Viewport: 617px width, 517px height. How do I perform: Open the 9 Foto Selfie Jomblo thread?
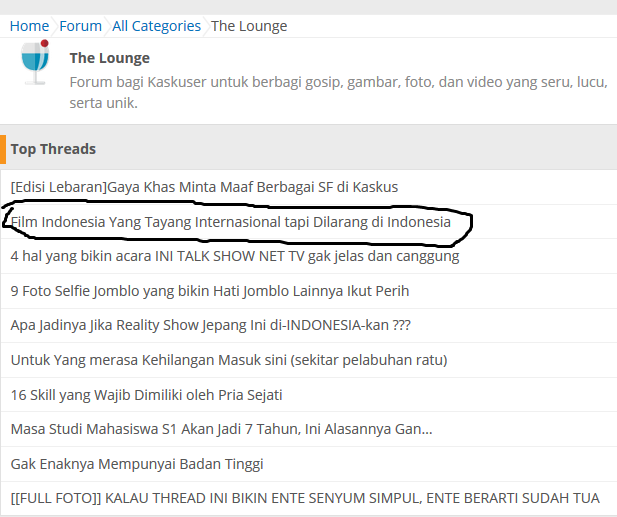pyautogui.click(x=209, y=291)
